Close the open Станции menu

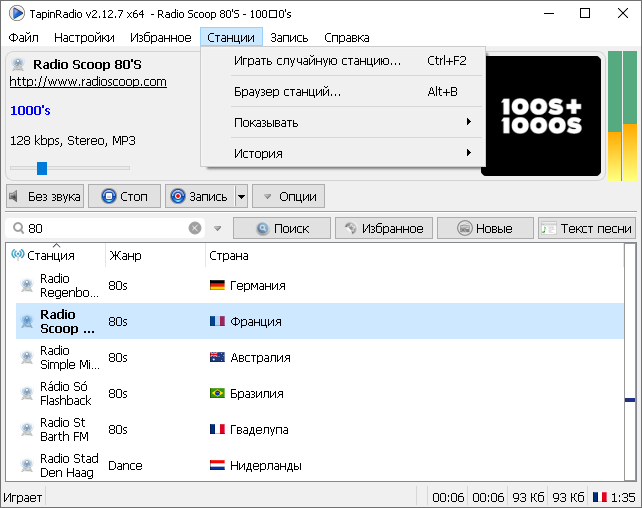pyautogui.click(x=231, y=38)
